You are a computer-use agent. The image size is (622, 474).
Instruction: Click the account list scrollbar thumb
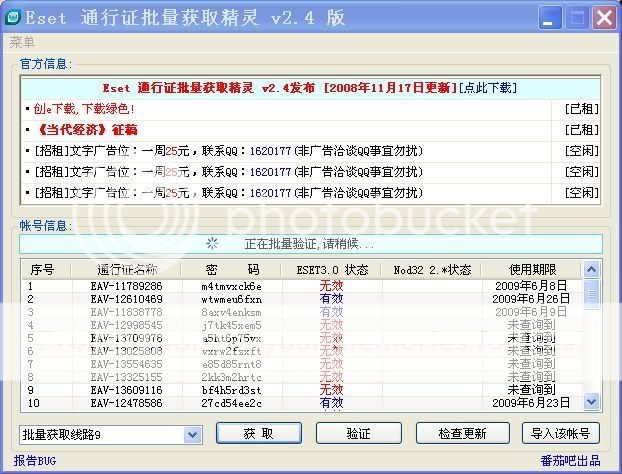pyautogui.click(x=591, y=294)
